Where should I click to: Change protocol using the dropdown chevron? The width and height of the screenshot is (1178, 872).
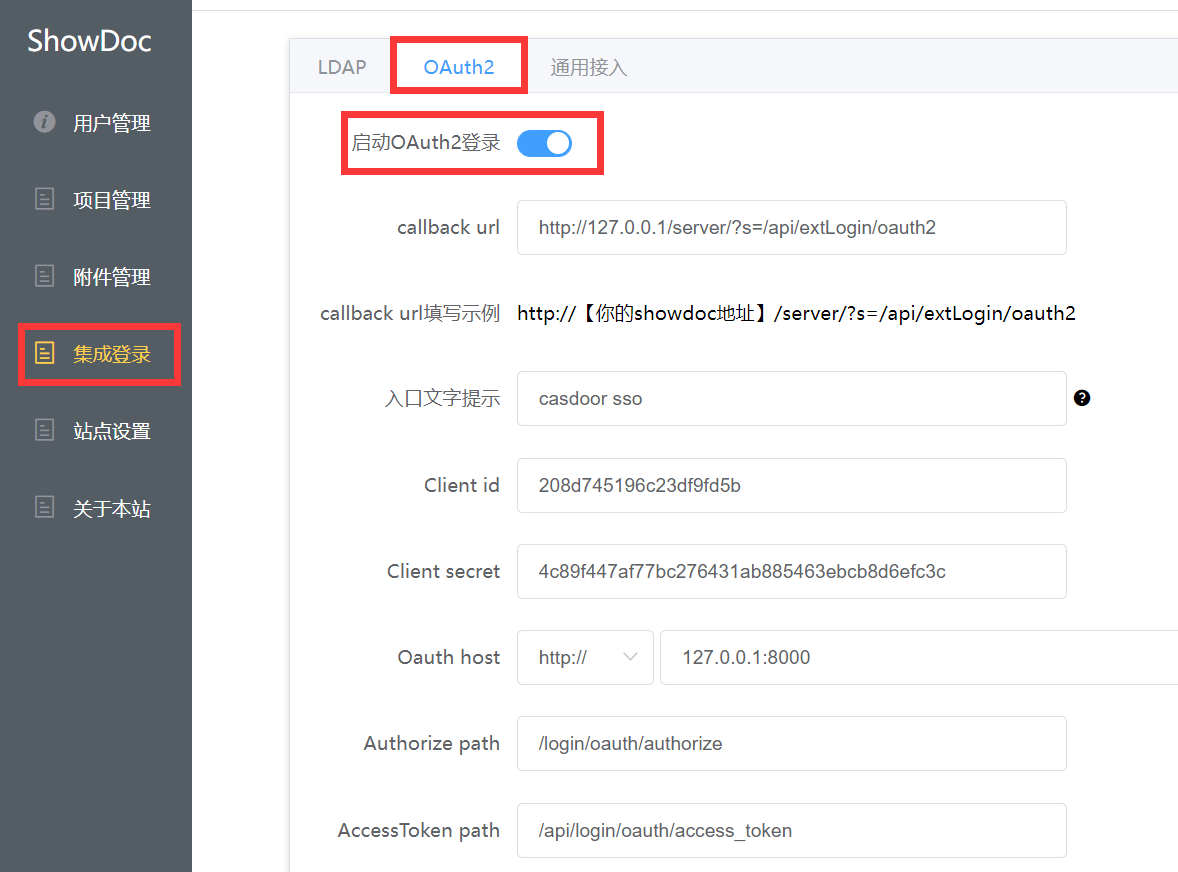630,657
